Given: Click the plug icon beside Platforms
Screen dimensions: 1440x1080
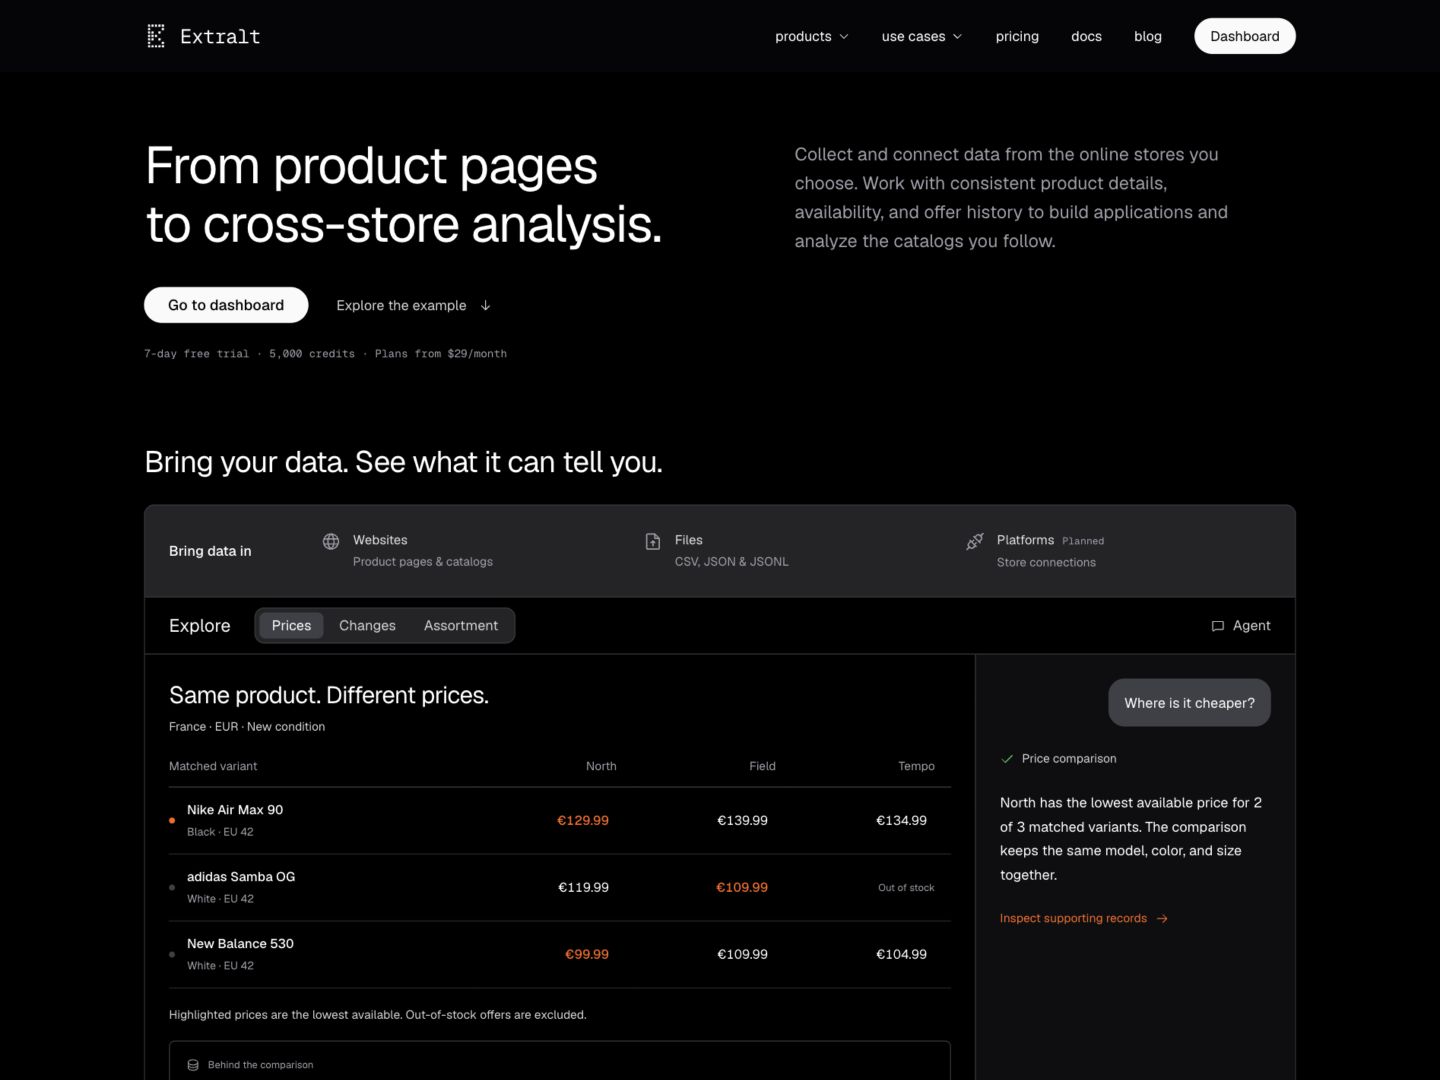Looking at the screenshot, I should coord(975,541).
